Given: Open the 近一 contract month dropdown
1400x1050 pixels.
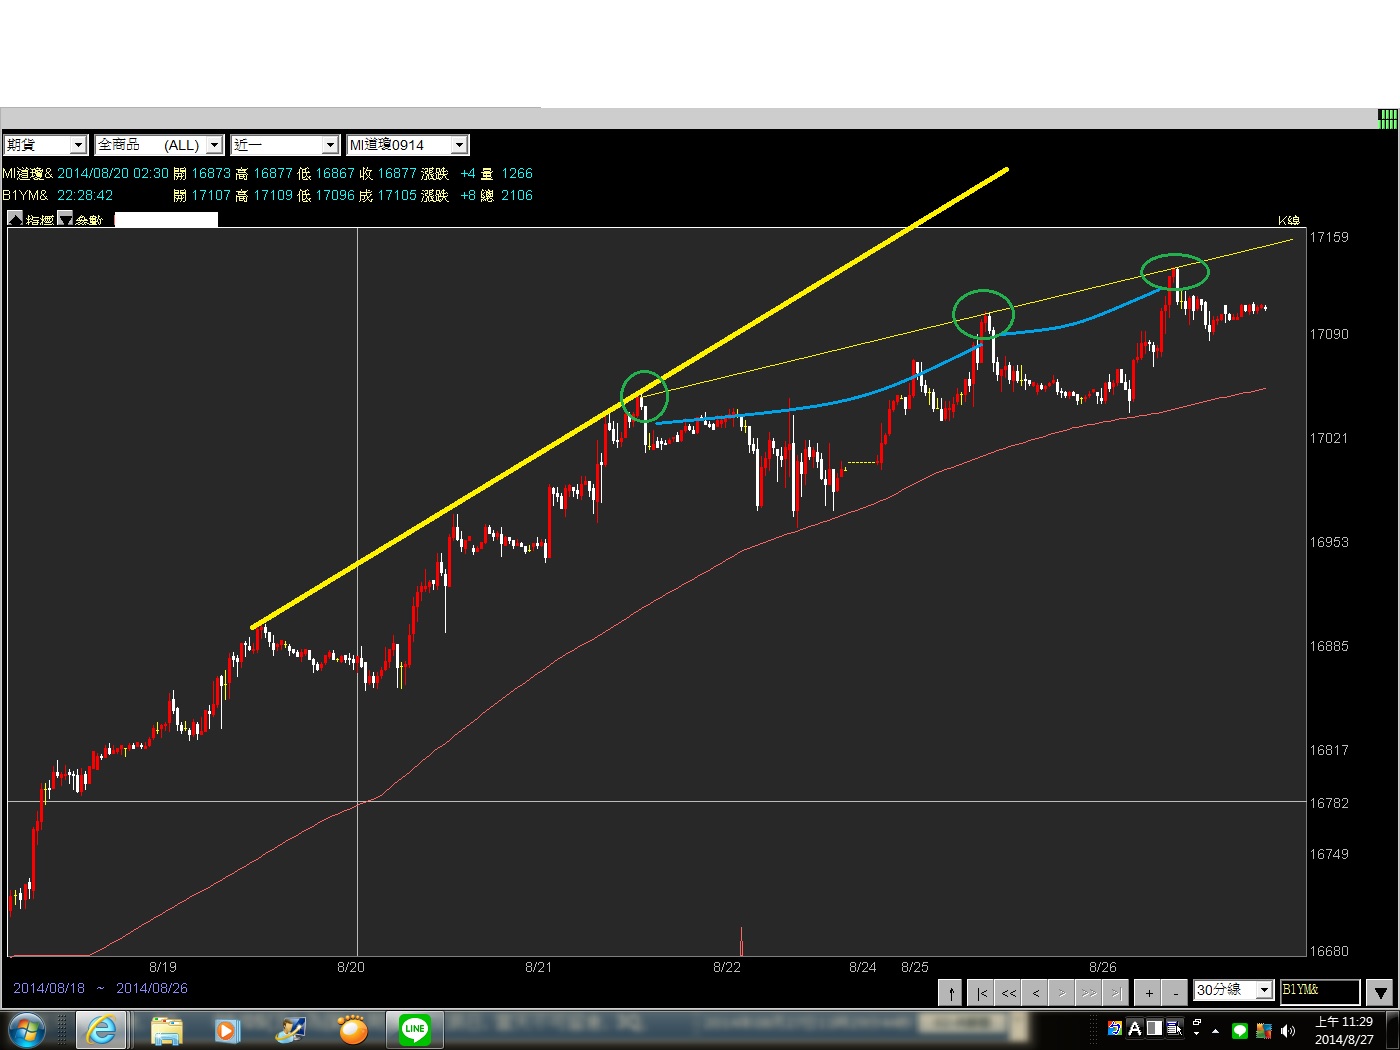Looking at the screenshot, I should coord(285,145).
